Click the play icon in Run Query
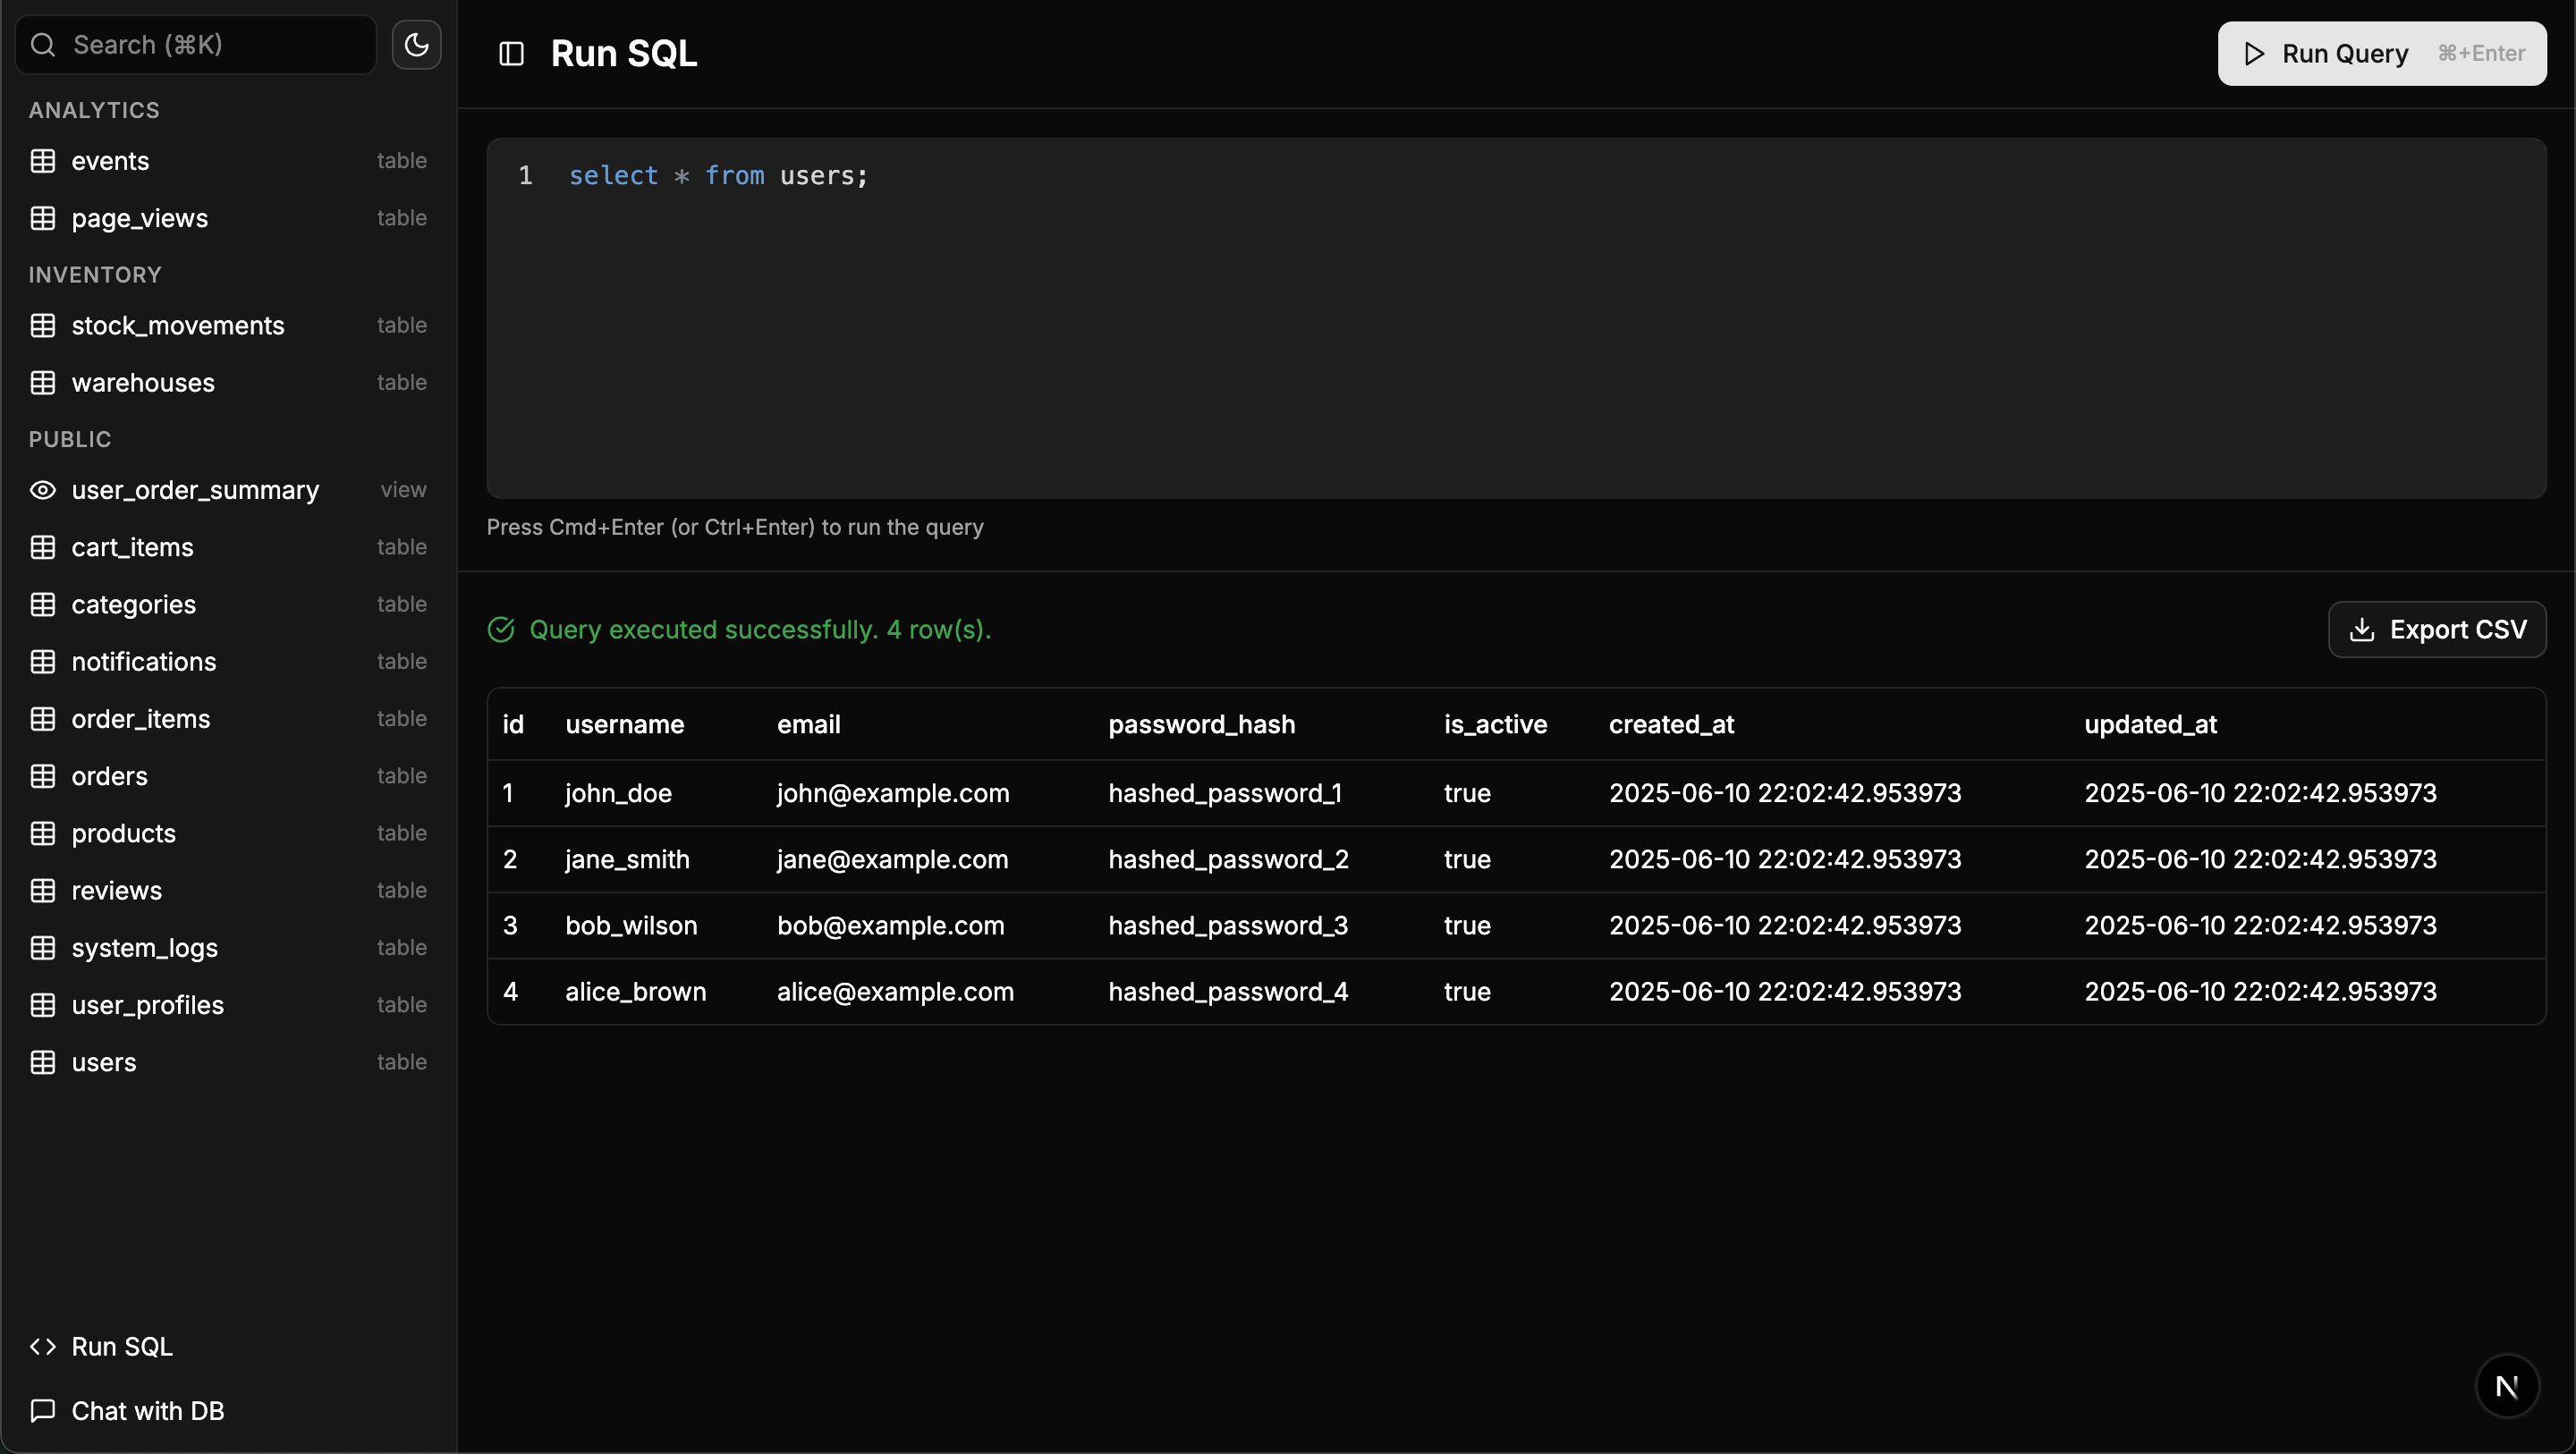The image size is (2576, 1454). click(2254, 54)
